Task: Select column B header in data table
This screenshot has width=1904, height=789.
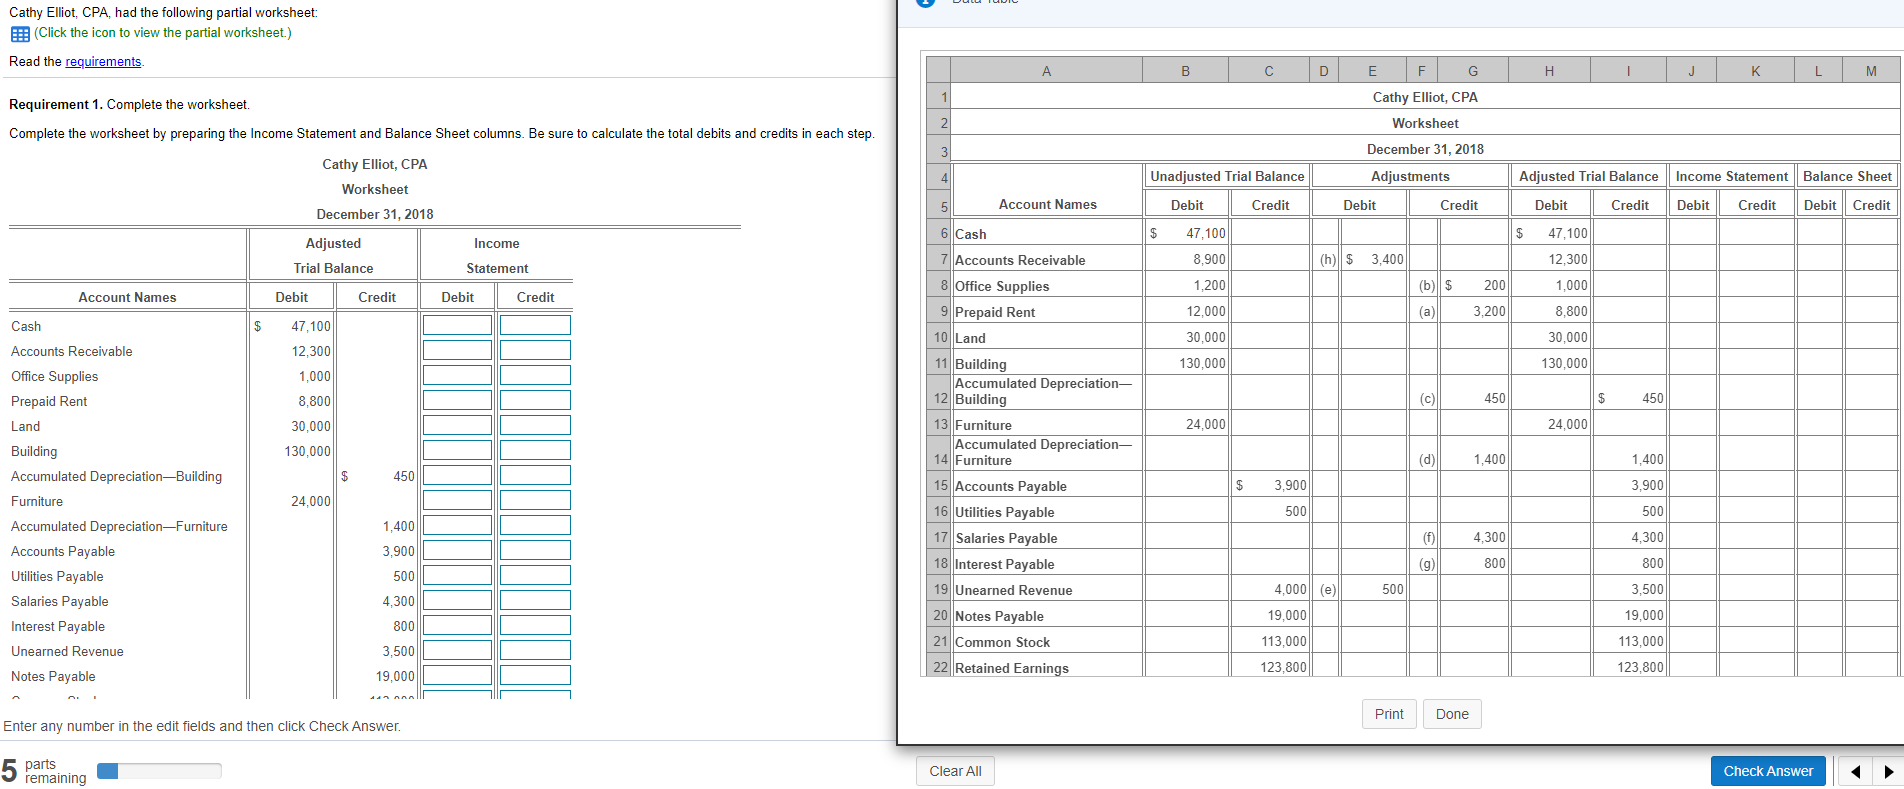Action: pos(1185,70)
